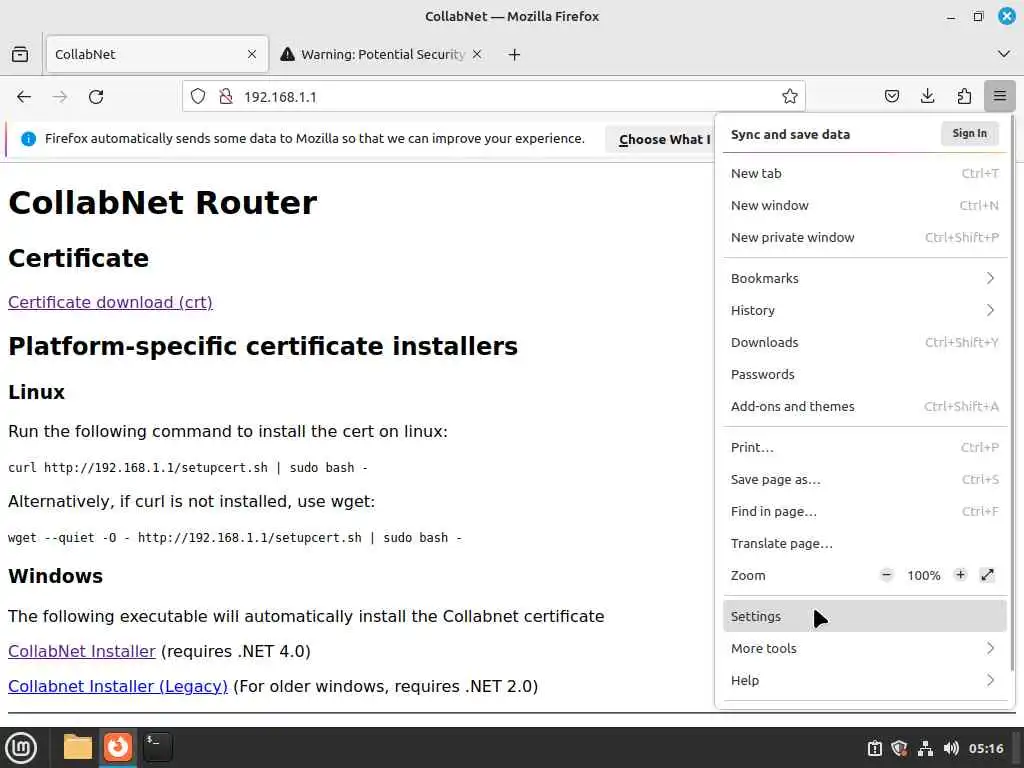1024x768 pixels.
Task: Open the clock showing 05:16
Action: [985, 748]
